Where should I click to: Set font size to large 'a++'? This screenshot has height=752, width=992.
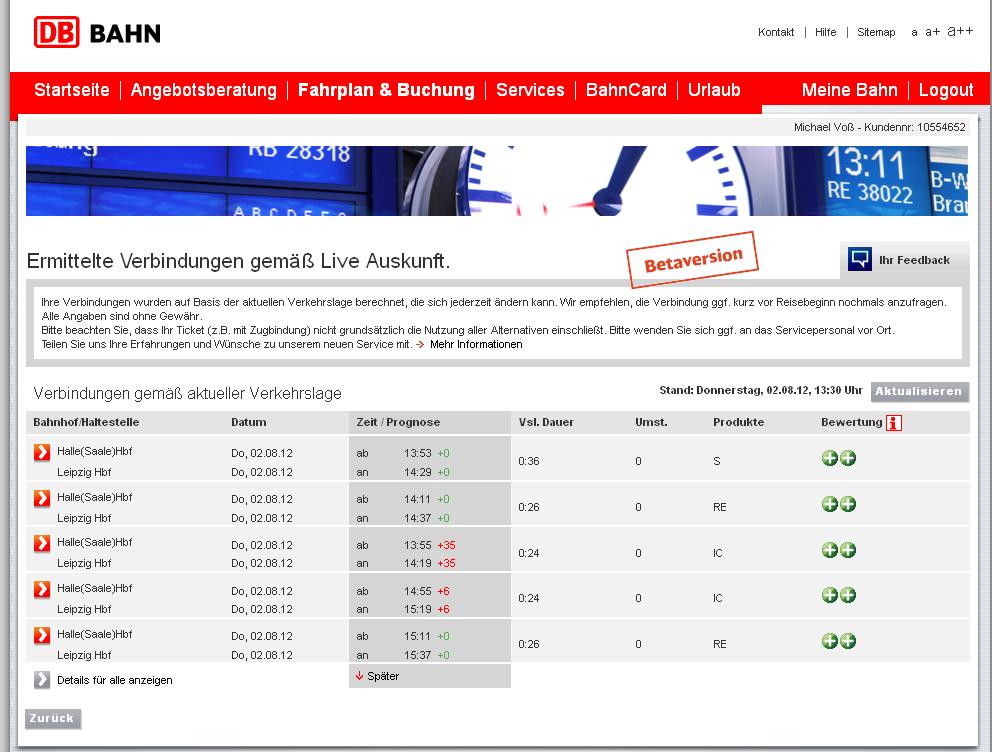point(960,30)
